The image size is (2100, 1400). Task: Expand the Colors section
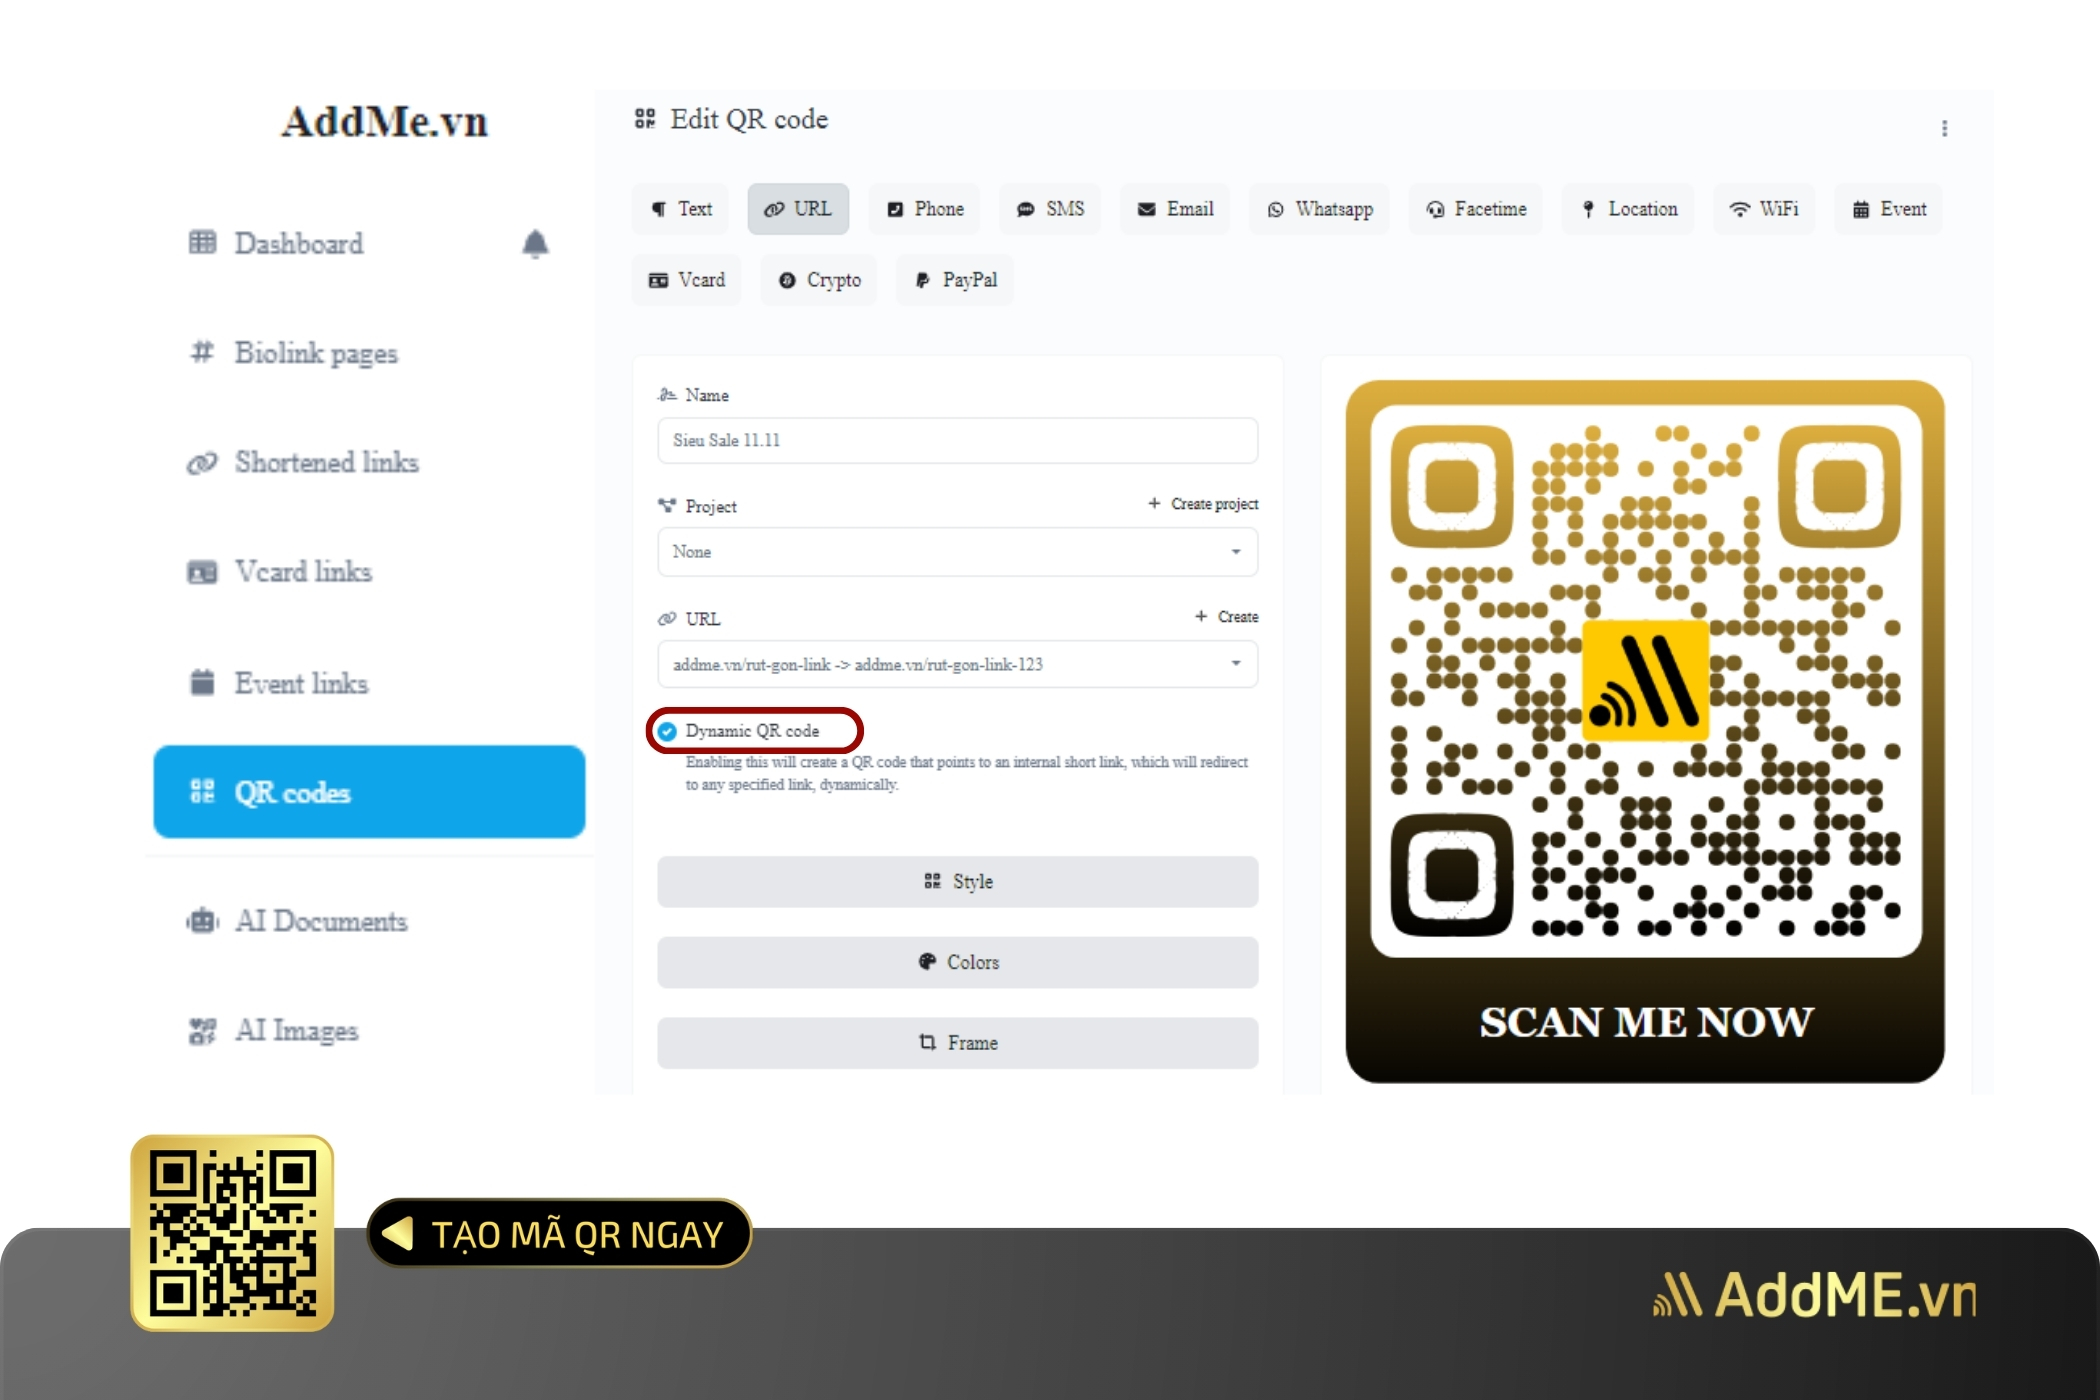coord(958,962)
